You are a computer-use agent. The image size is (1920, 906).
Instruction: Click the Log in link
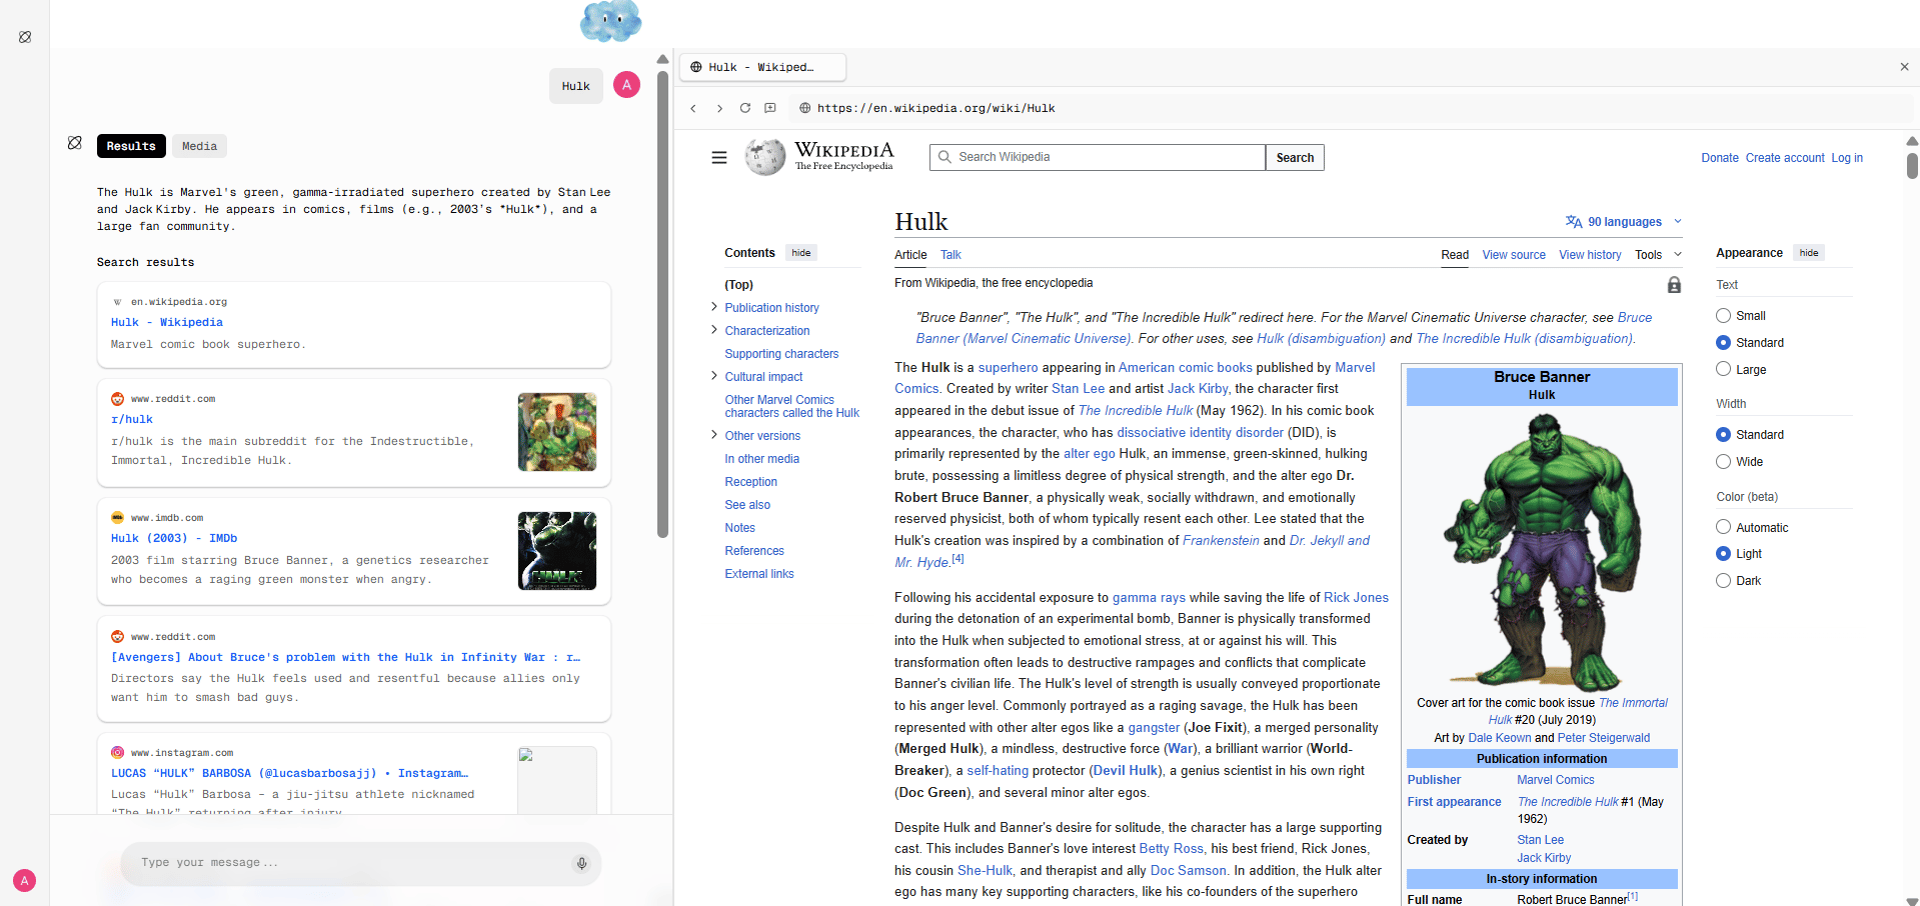coord(1847,158)
